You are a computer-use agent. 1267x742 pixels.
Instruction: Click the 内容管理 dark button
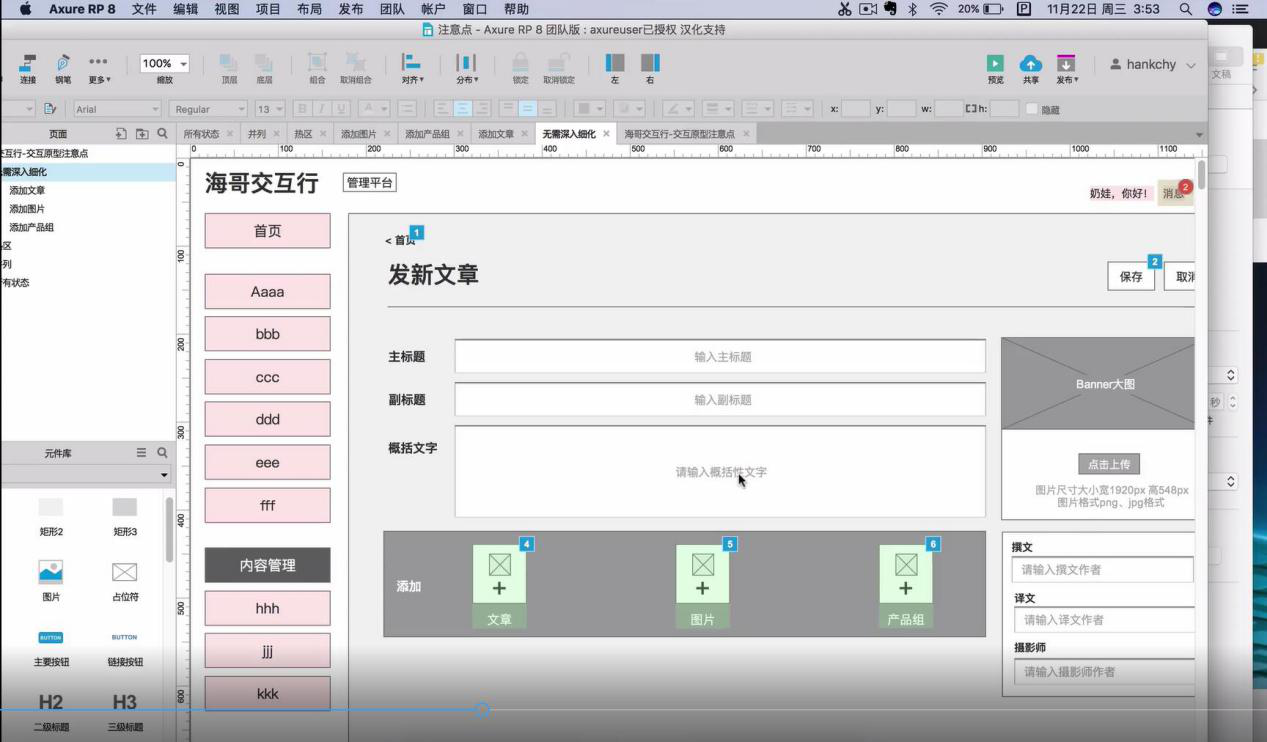267,565
